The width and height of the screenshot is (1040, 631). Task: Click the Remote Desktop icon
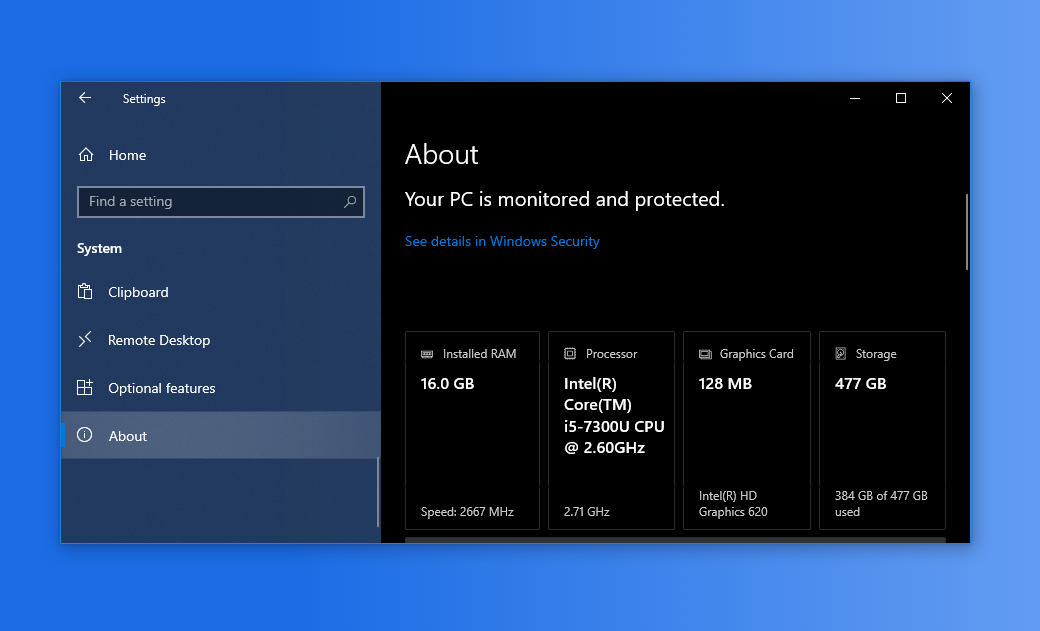click(85, 340)
